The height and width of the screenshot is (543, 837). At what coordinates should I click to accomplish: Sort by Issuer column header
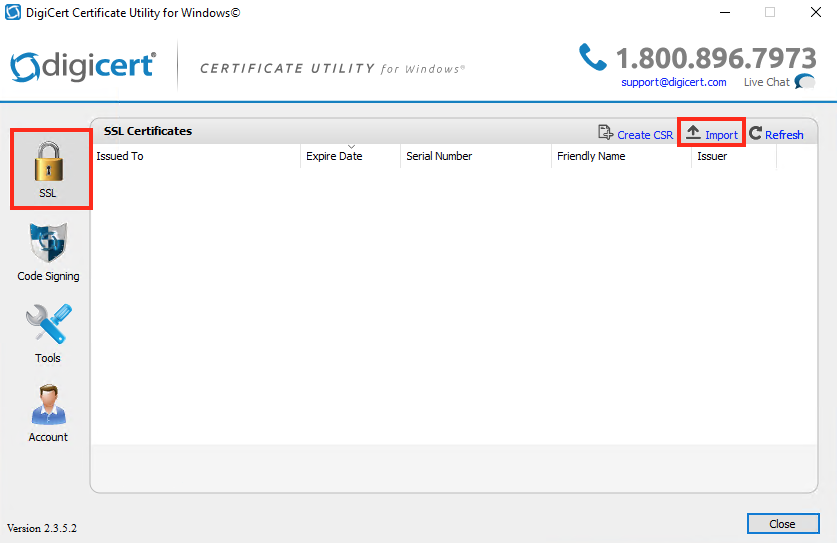(x=712, y=156)
